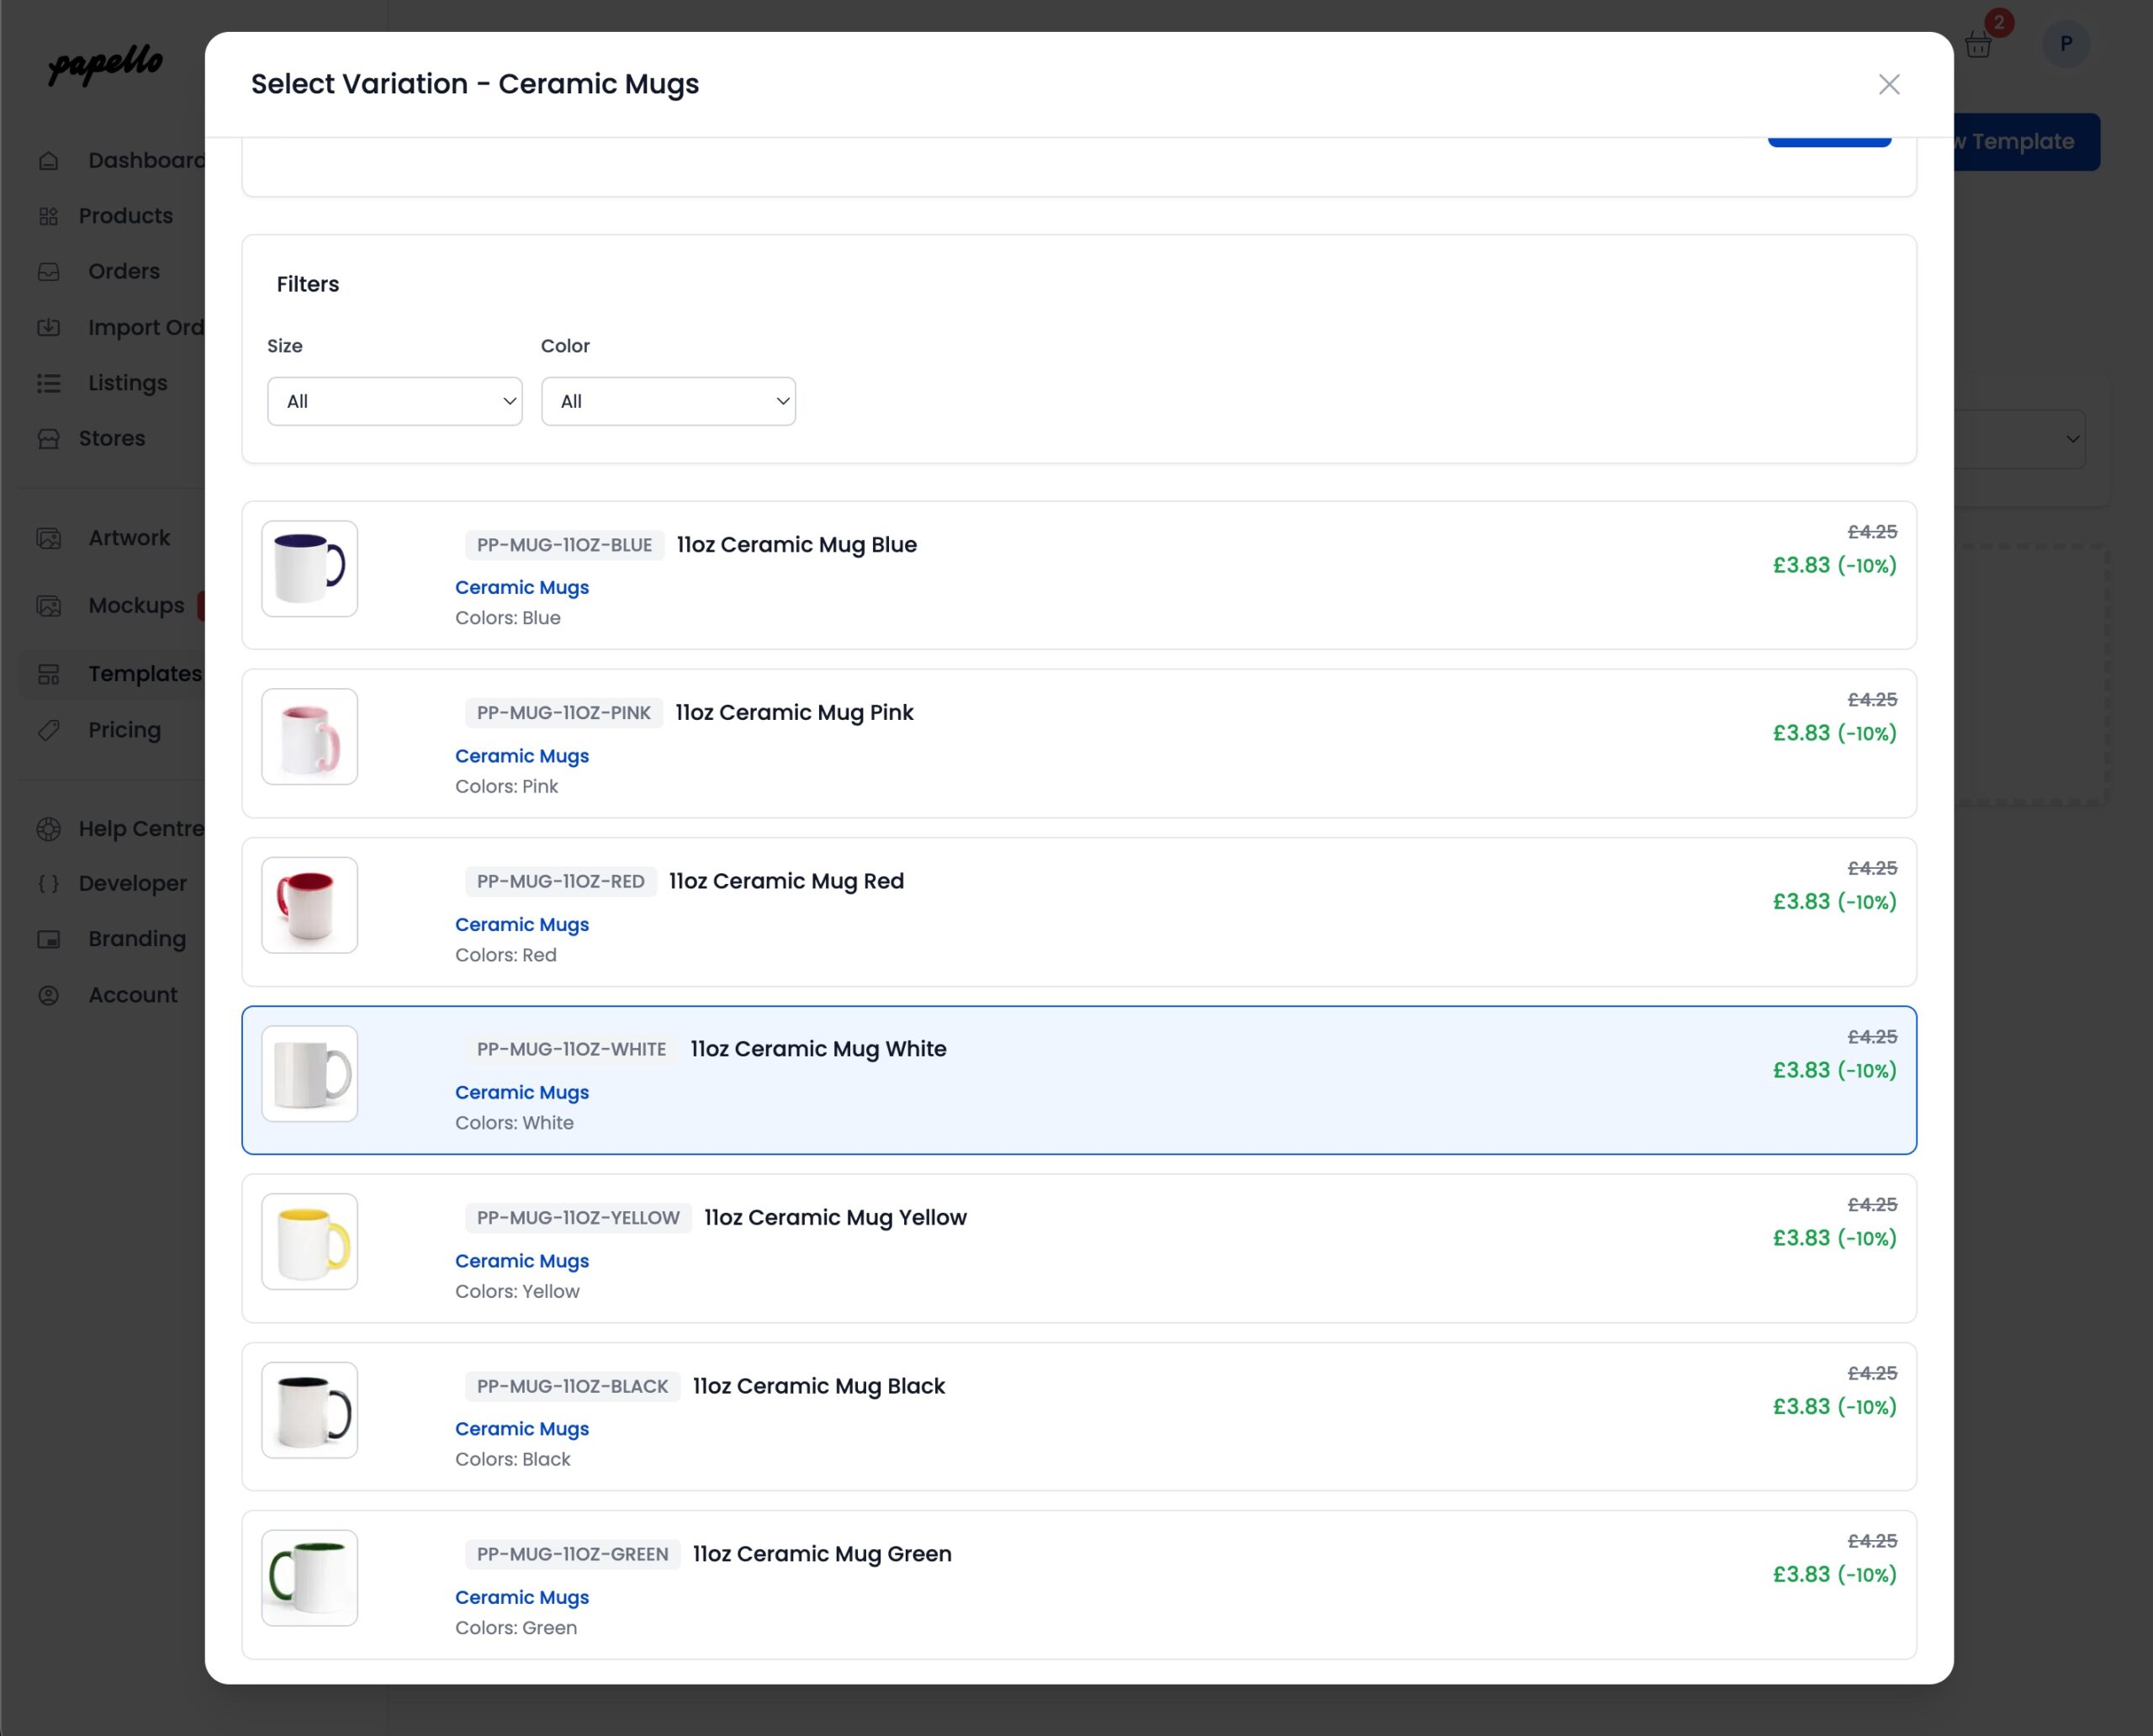Go to Branding in the sidebar
This screenshot has height=1736, width=2153.
(x=136, y=939)
